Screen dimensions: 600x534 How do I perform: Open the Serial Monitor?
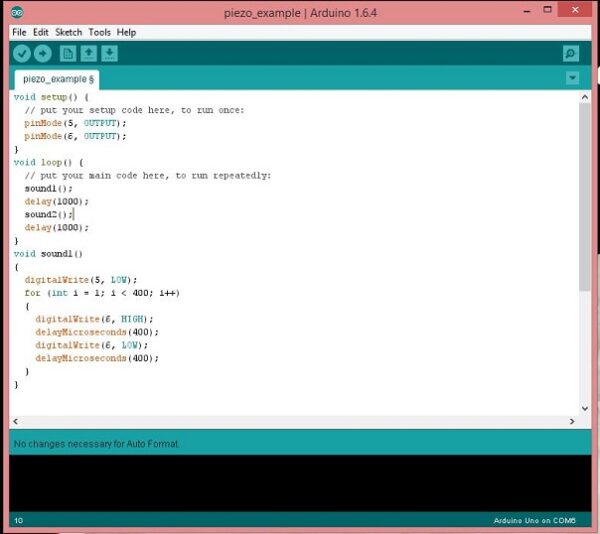[x=570, y=54]
